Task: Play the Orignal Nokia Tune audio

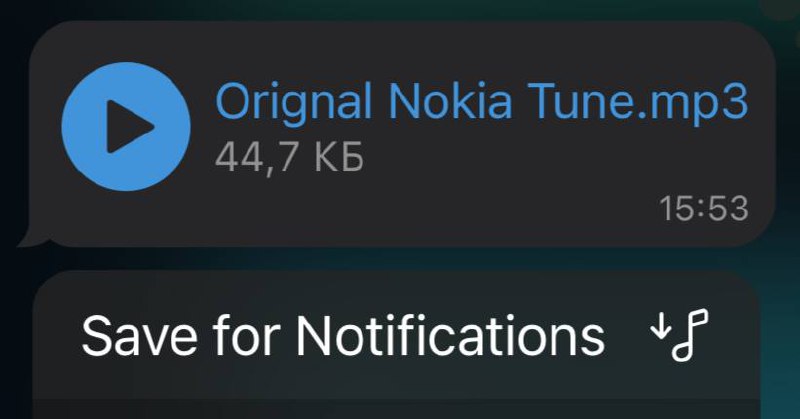Action: [x=126, y=127]
